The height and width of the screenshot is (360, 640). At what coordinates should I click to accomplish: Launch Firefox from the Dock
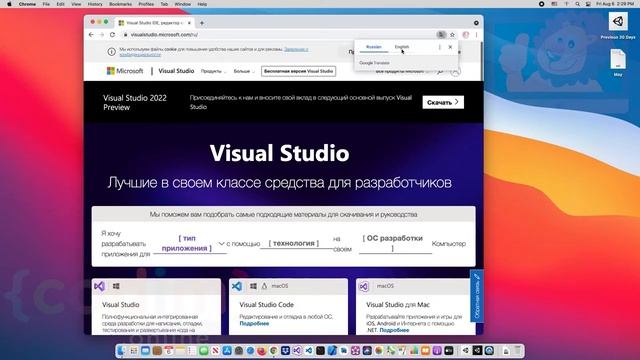click(x=262, y=351)
